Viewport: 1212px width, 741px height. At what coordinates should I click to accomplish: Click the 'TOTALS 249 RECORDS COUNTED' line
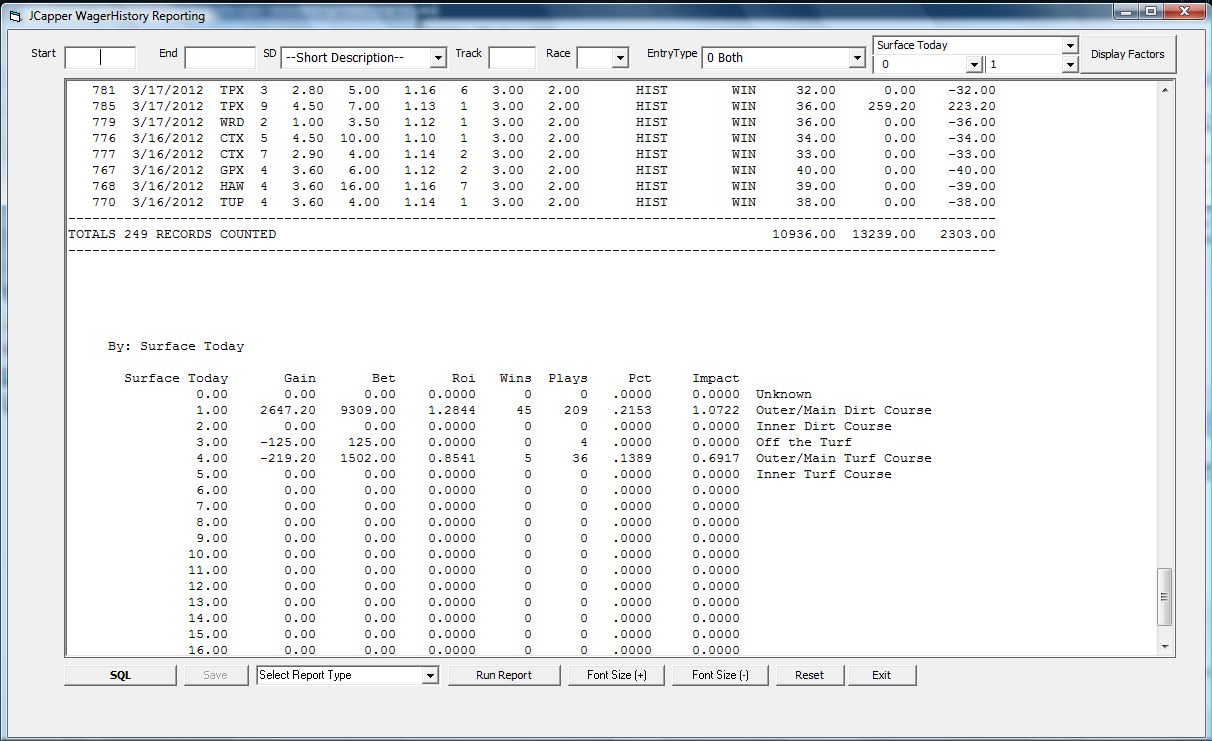(x=172, y=234)
